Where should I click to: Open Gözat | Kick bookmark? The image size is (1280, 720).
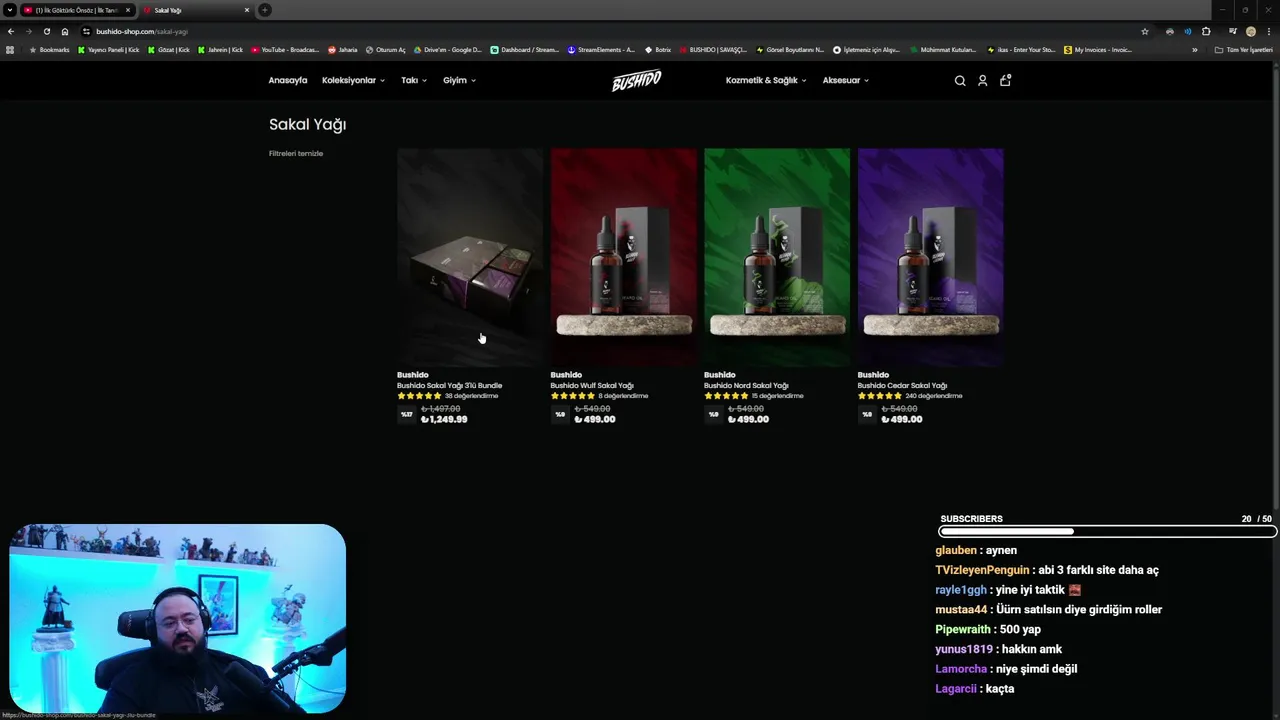pyautogui.click(x=169, y=50)
